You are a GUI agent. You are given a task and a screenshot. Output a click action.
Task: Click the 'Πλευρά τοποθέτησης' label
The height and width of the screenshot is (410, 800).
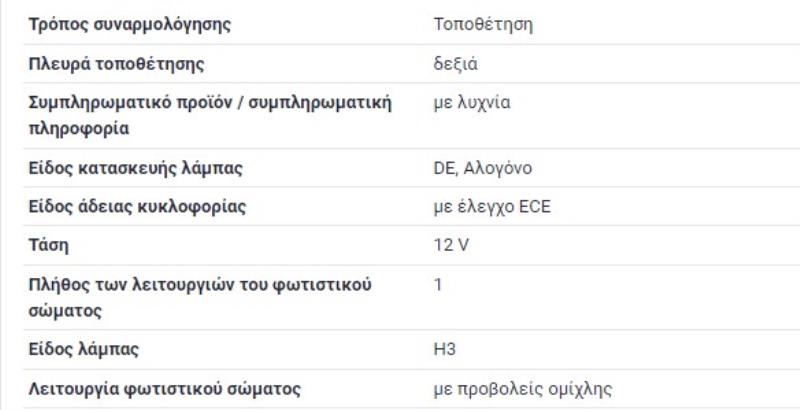pos(116,65)
